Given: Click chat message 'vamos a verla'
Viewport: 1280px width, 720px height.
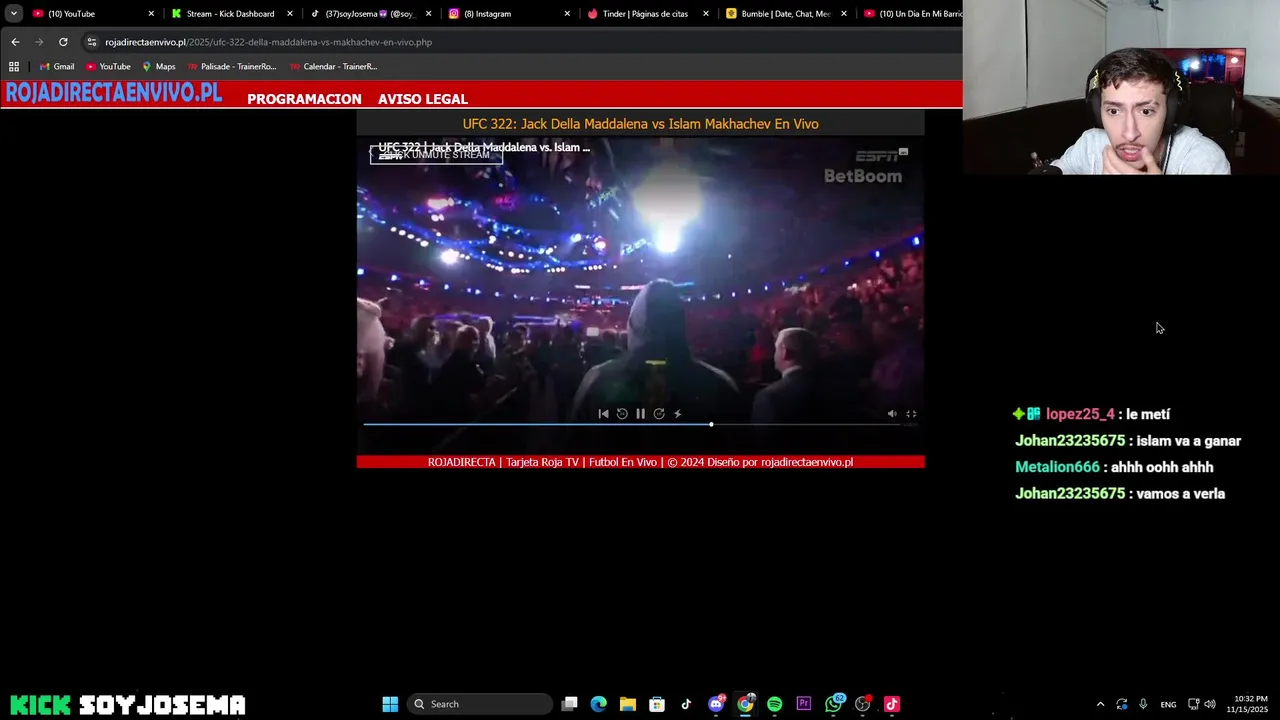Looking at the screenshot, I should 1180,494.
